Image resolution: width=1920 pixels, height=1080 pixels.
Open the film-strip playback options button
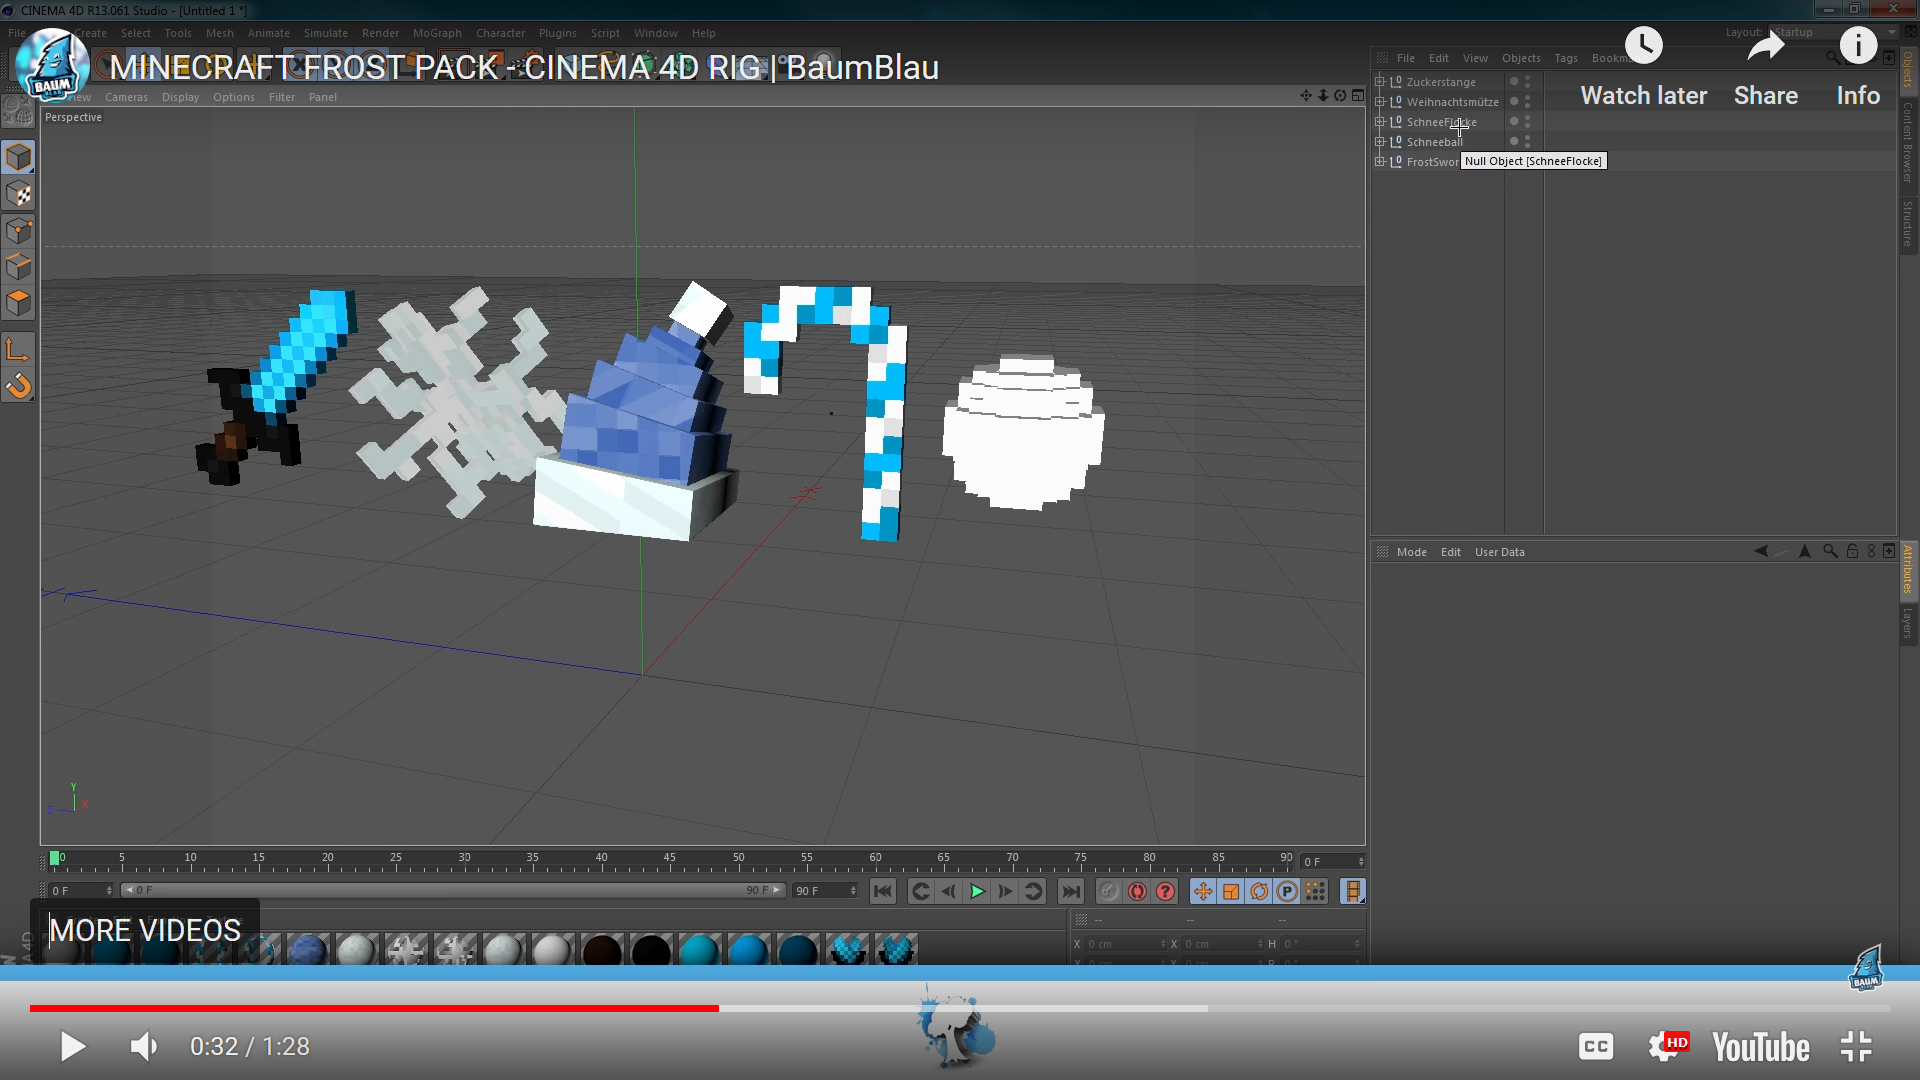(1353, 891)
